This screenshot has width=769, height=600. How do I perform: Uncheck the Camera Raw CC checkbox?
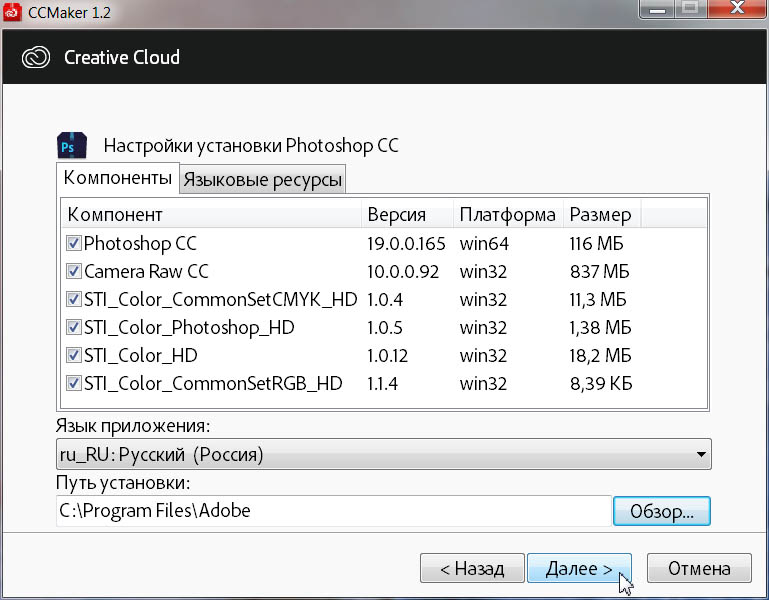click(74, 271)
